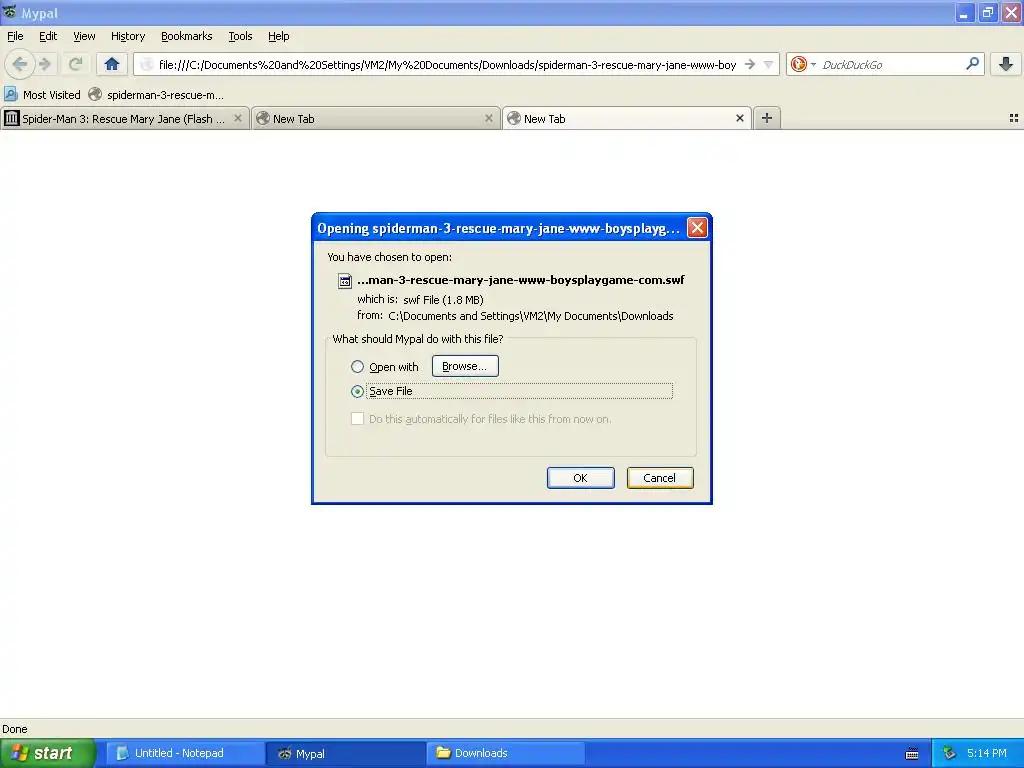
Task: Show all tabs grid icon
Action: click(x=1014, y=118)
